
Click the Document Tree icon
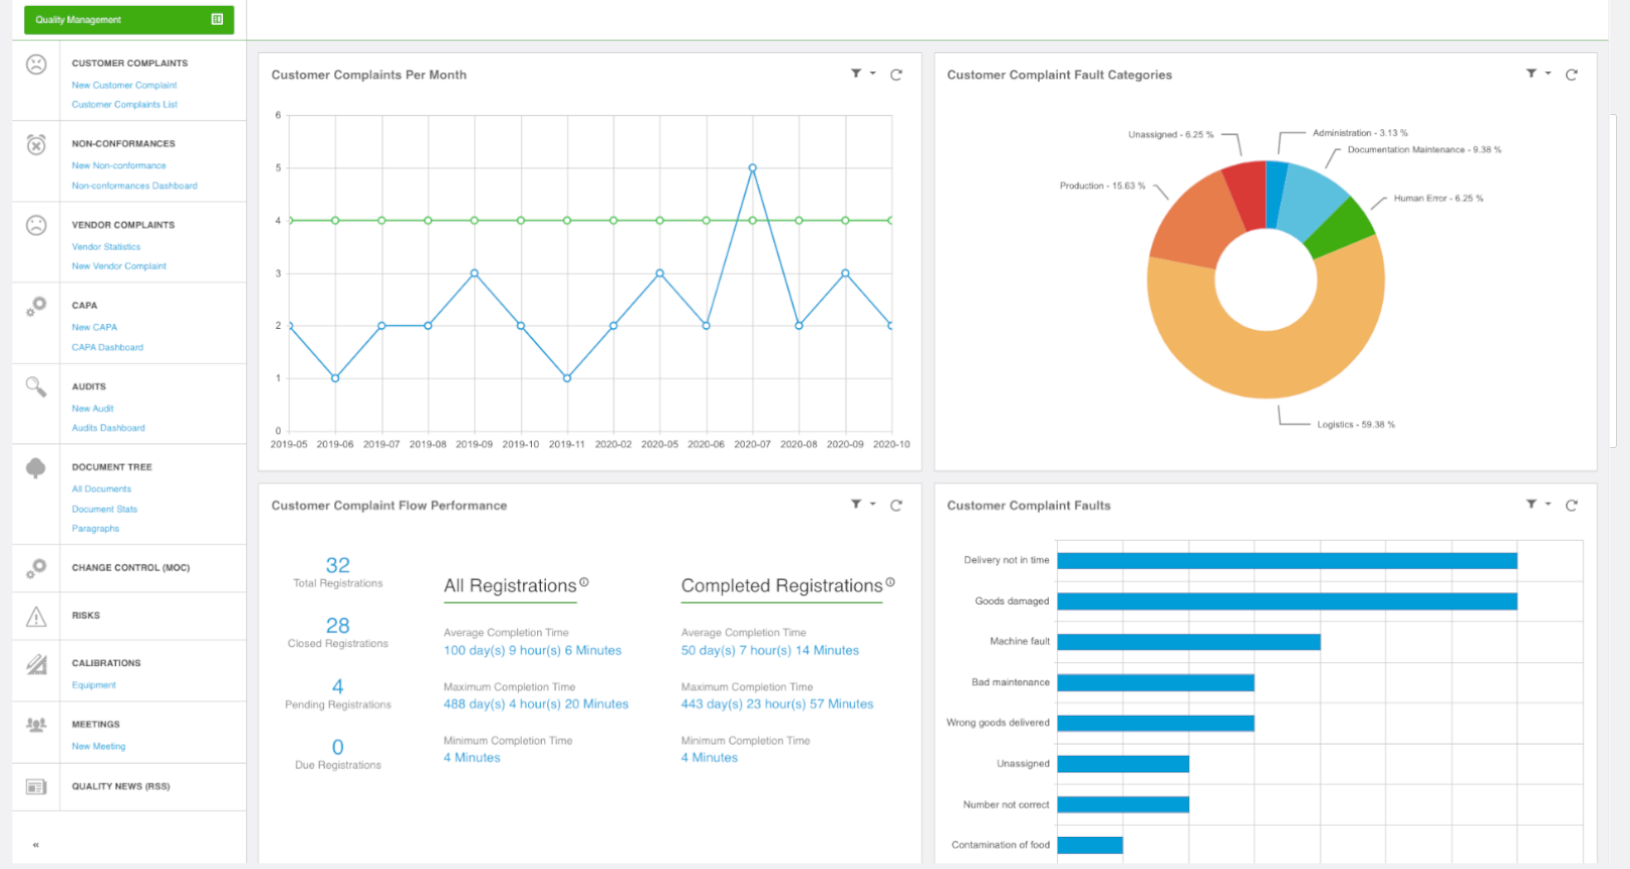[x=36, y=468]
